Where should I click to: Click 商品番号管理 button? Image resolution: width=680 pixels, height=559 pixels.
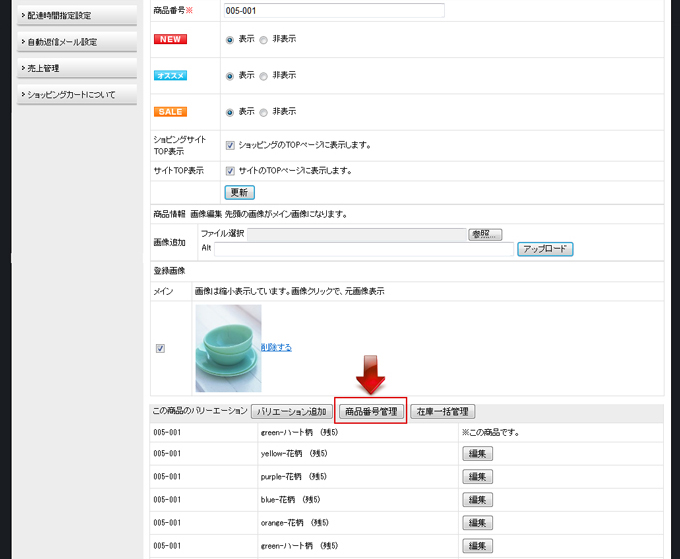[x=370, y=411]
